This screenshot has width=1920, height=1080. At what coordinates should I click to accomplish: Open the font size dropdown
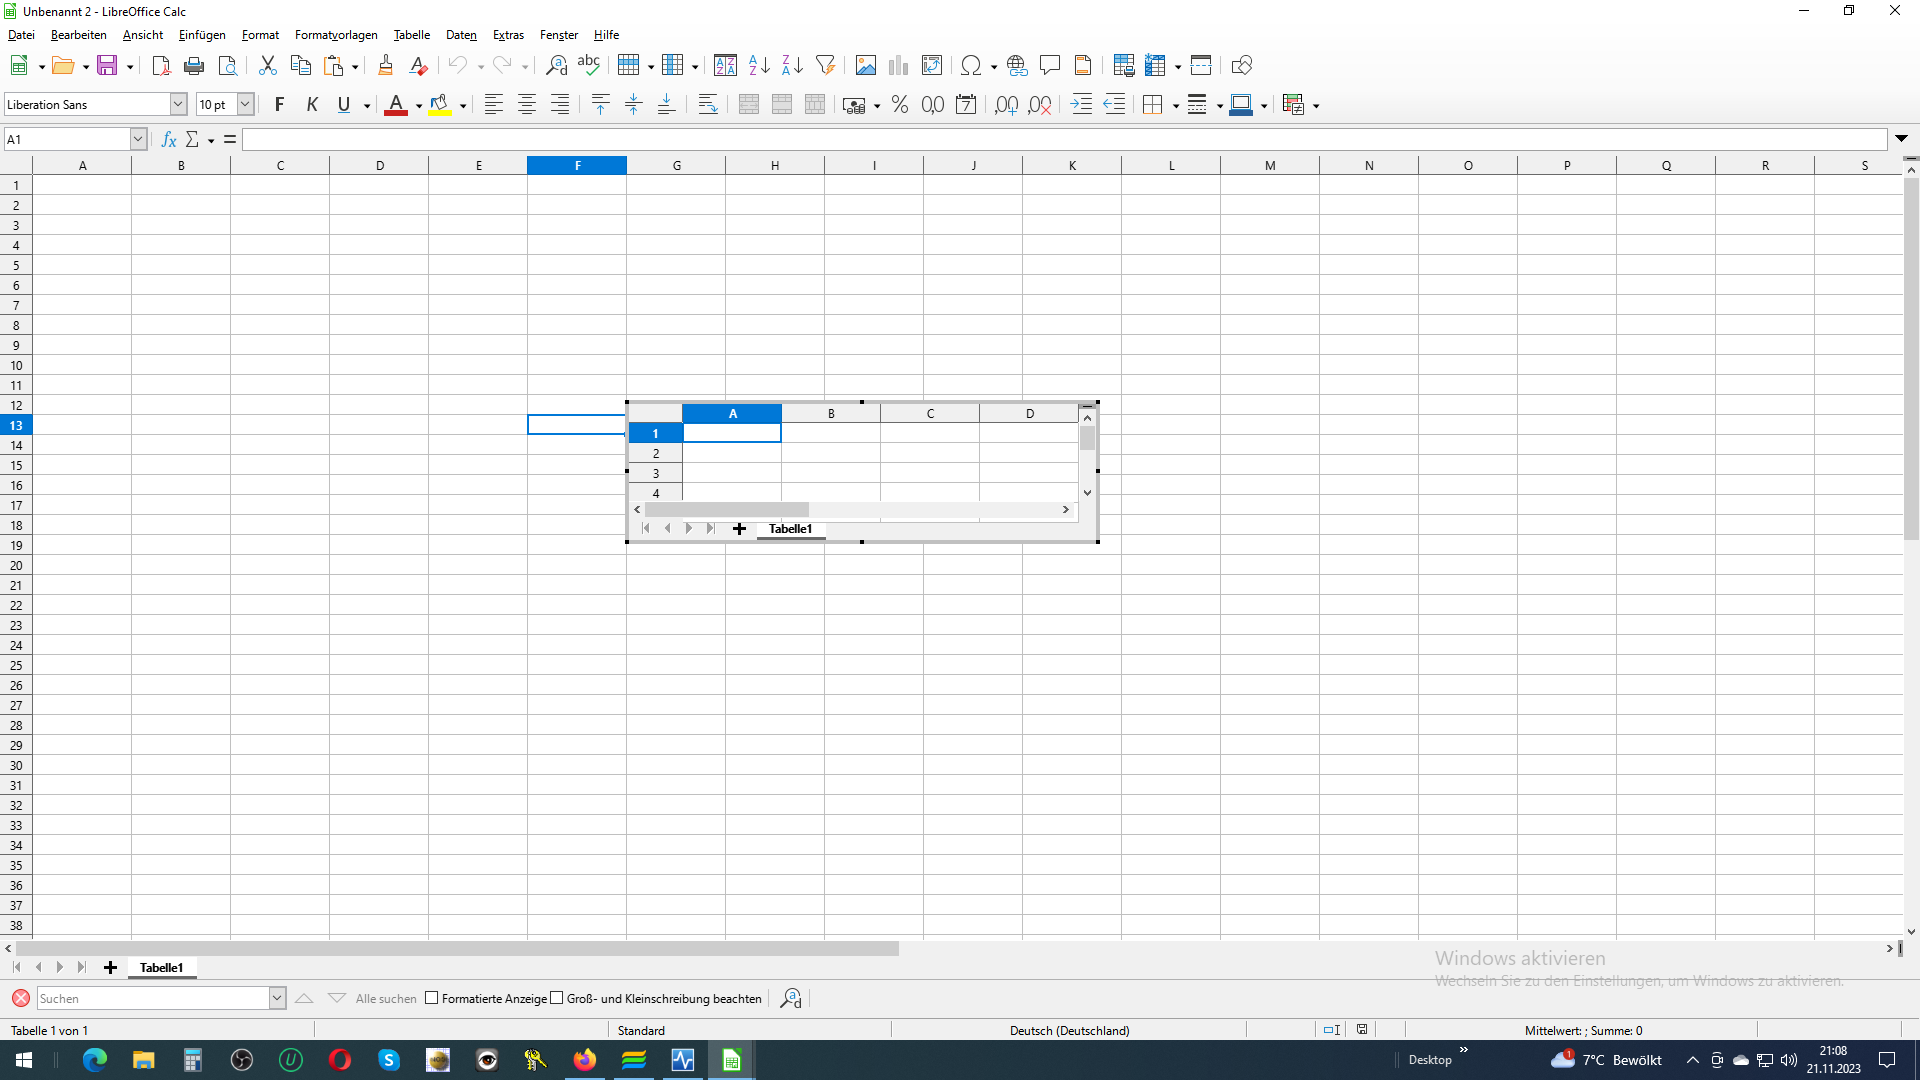click(245, 104)
